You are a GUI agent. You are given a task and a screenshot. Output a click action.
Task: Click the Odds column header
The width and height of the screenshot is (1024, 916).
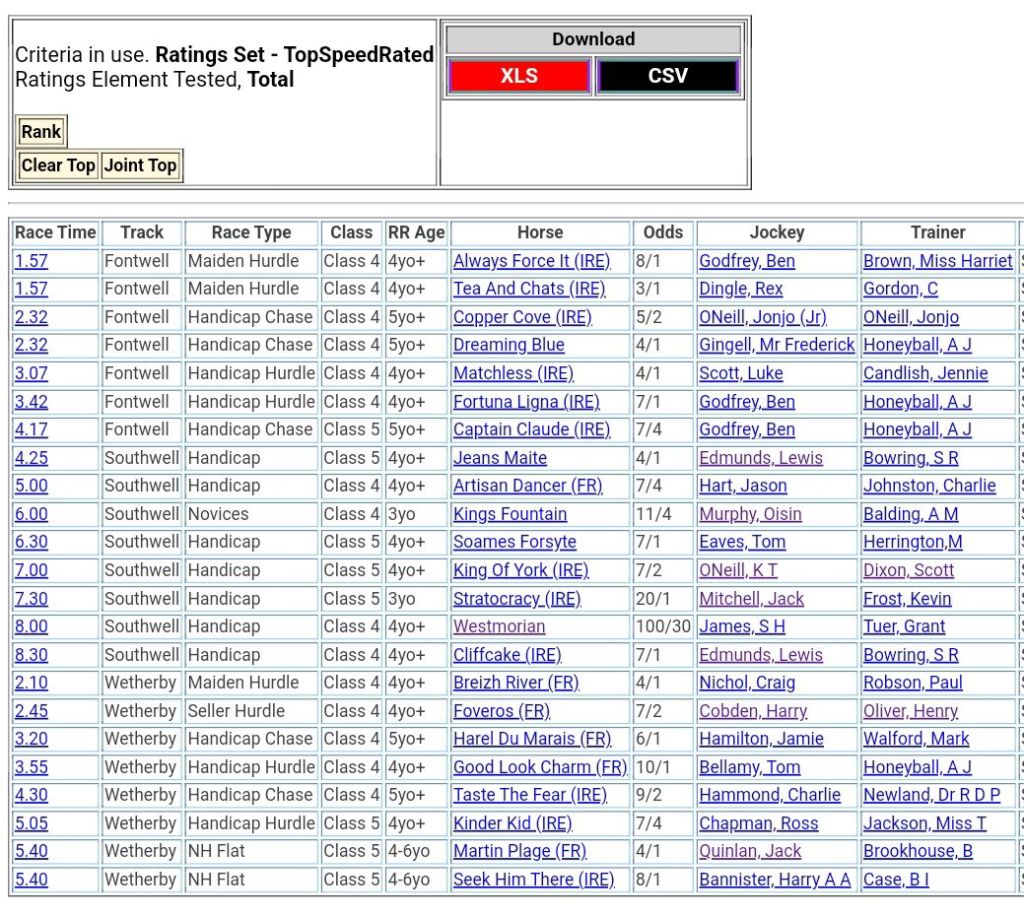click(663, 232)
